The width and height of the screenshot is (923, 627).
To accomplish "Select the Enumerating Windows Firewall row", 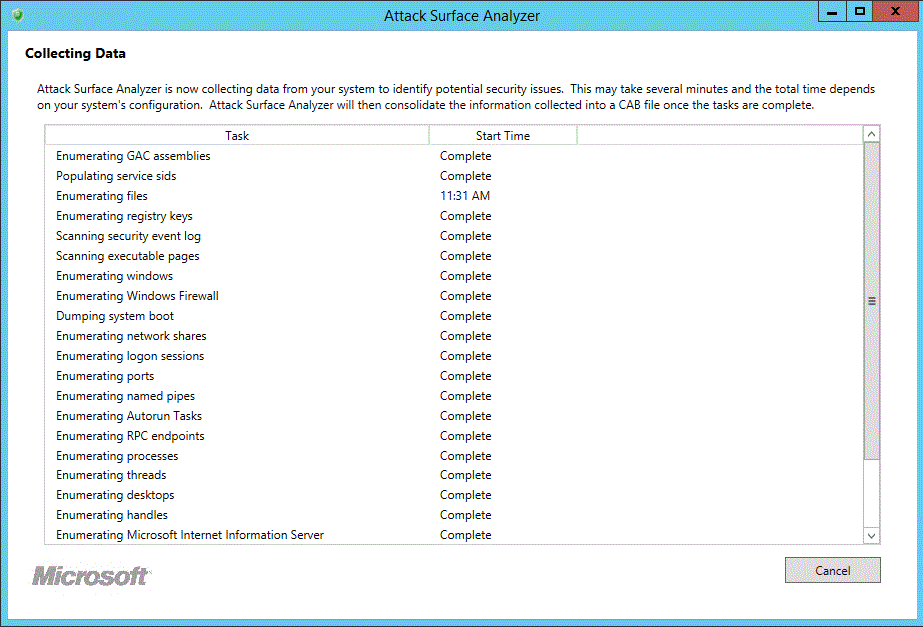I will point(137,296).
